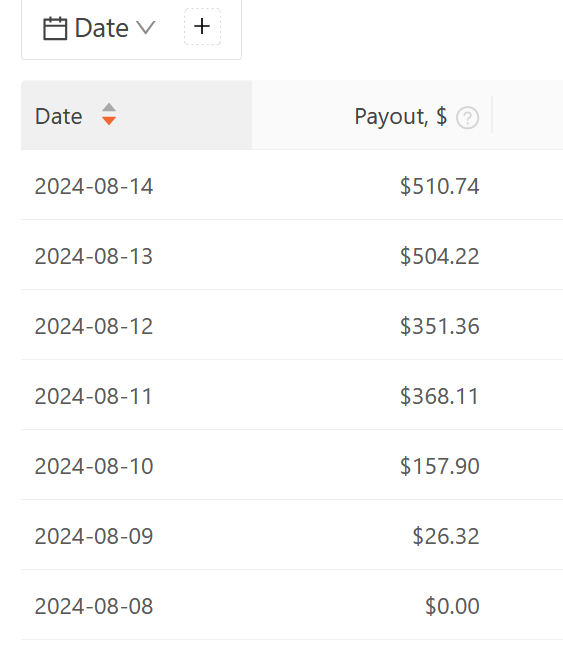Click the $351.36 payout value
Screen dimensions: 563x658
point(439,326)
